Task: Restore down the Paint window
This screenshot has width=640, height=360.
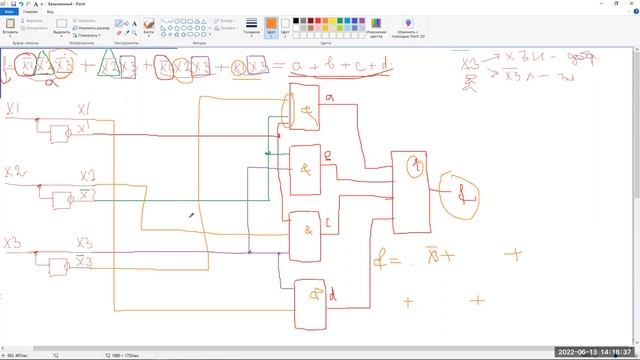Action: [x=616, y=3]
